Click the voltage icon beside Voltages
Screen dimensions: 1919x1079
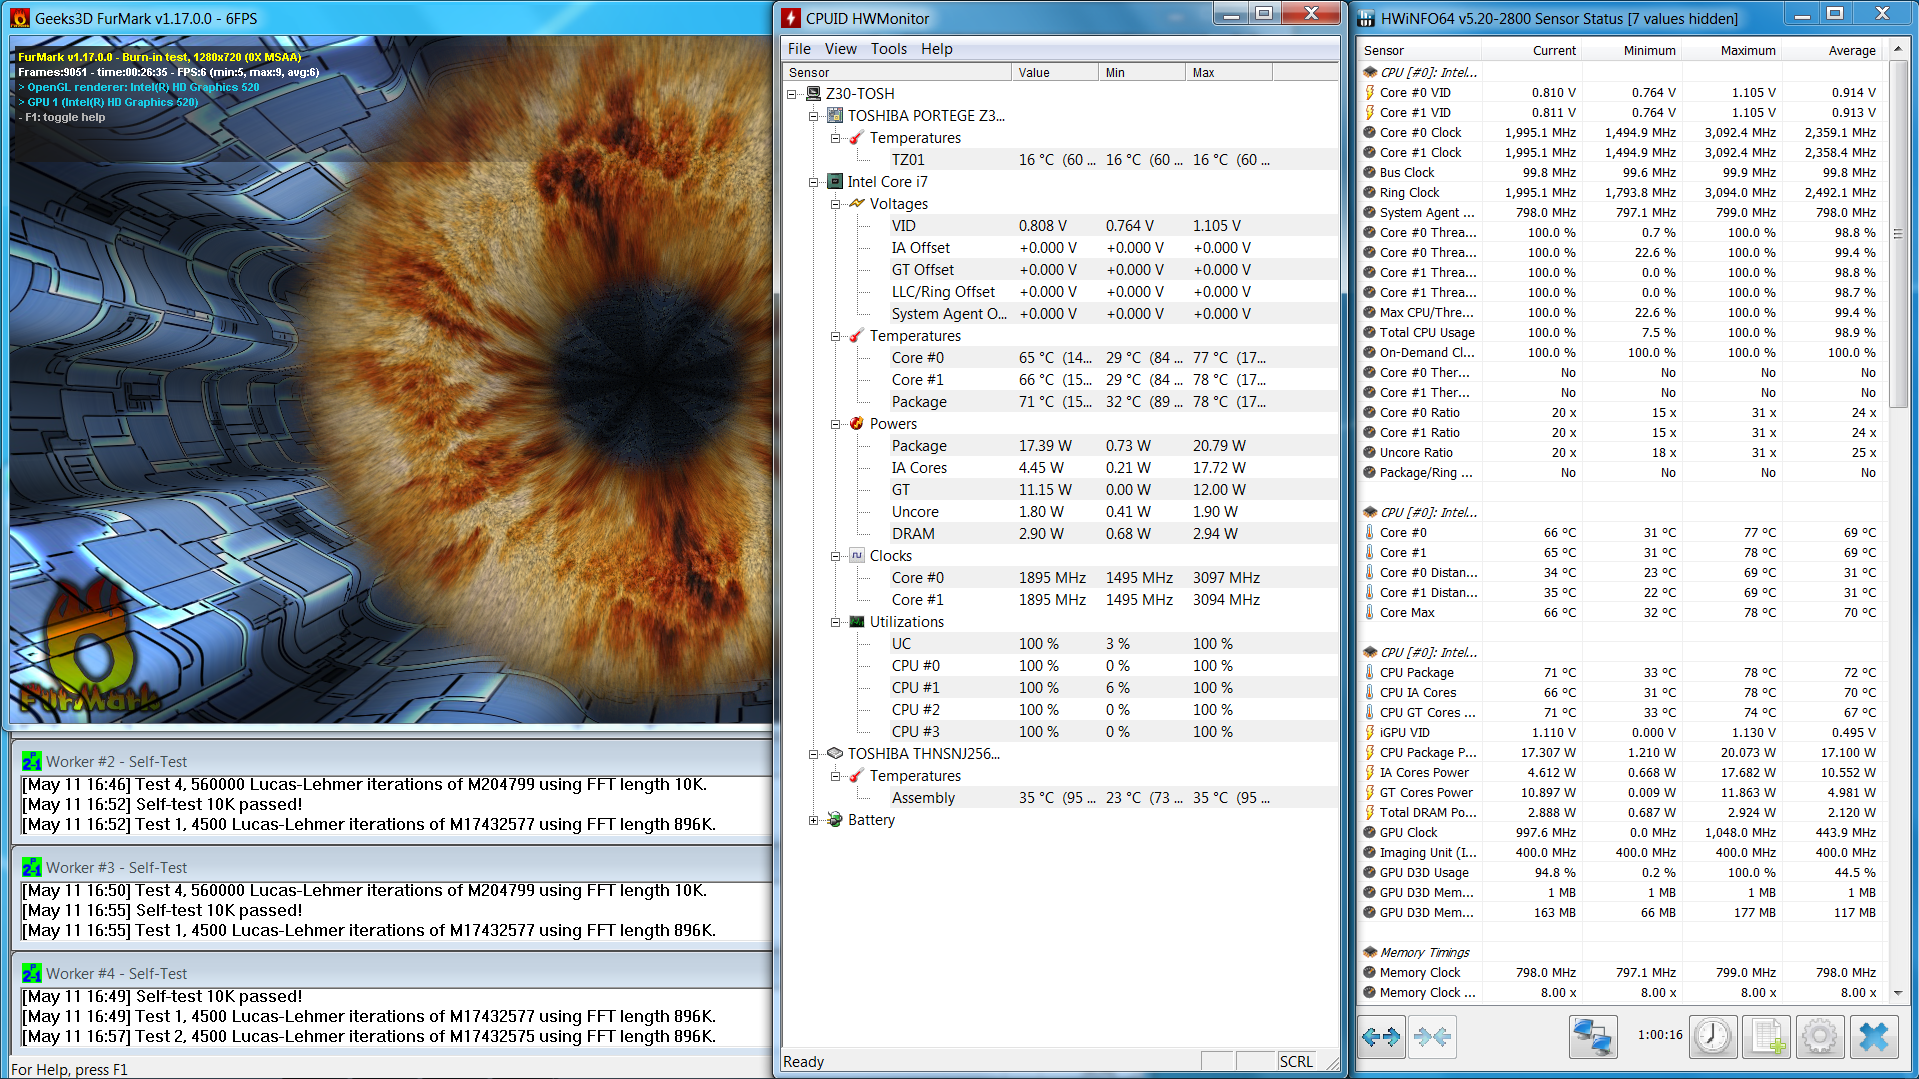(x=857, y=204)
